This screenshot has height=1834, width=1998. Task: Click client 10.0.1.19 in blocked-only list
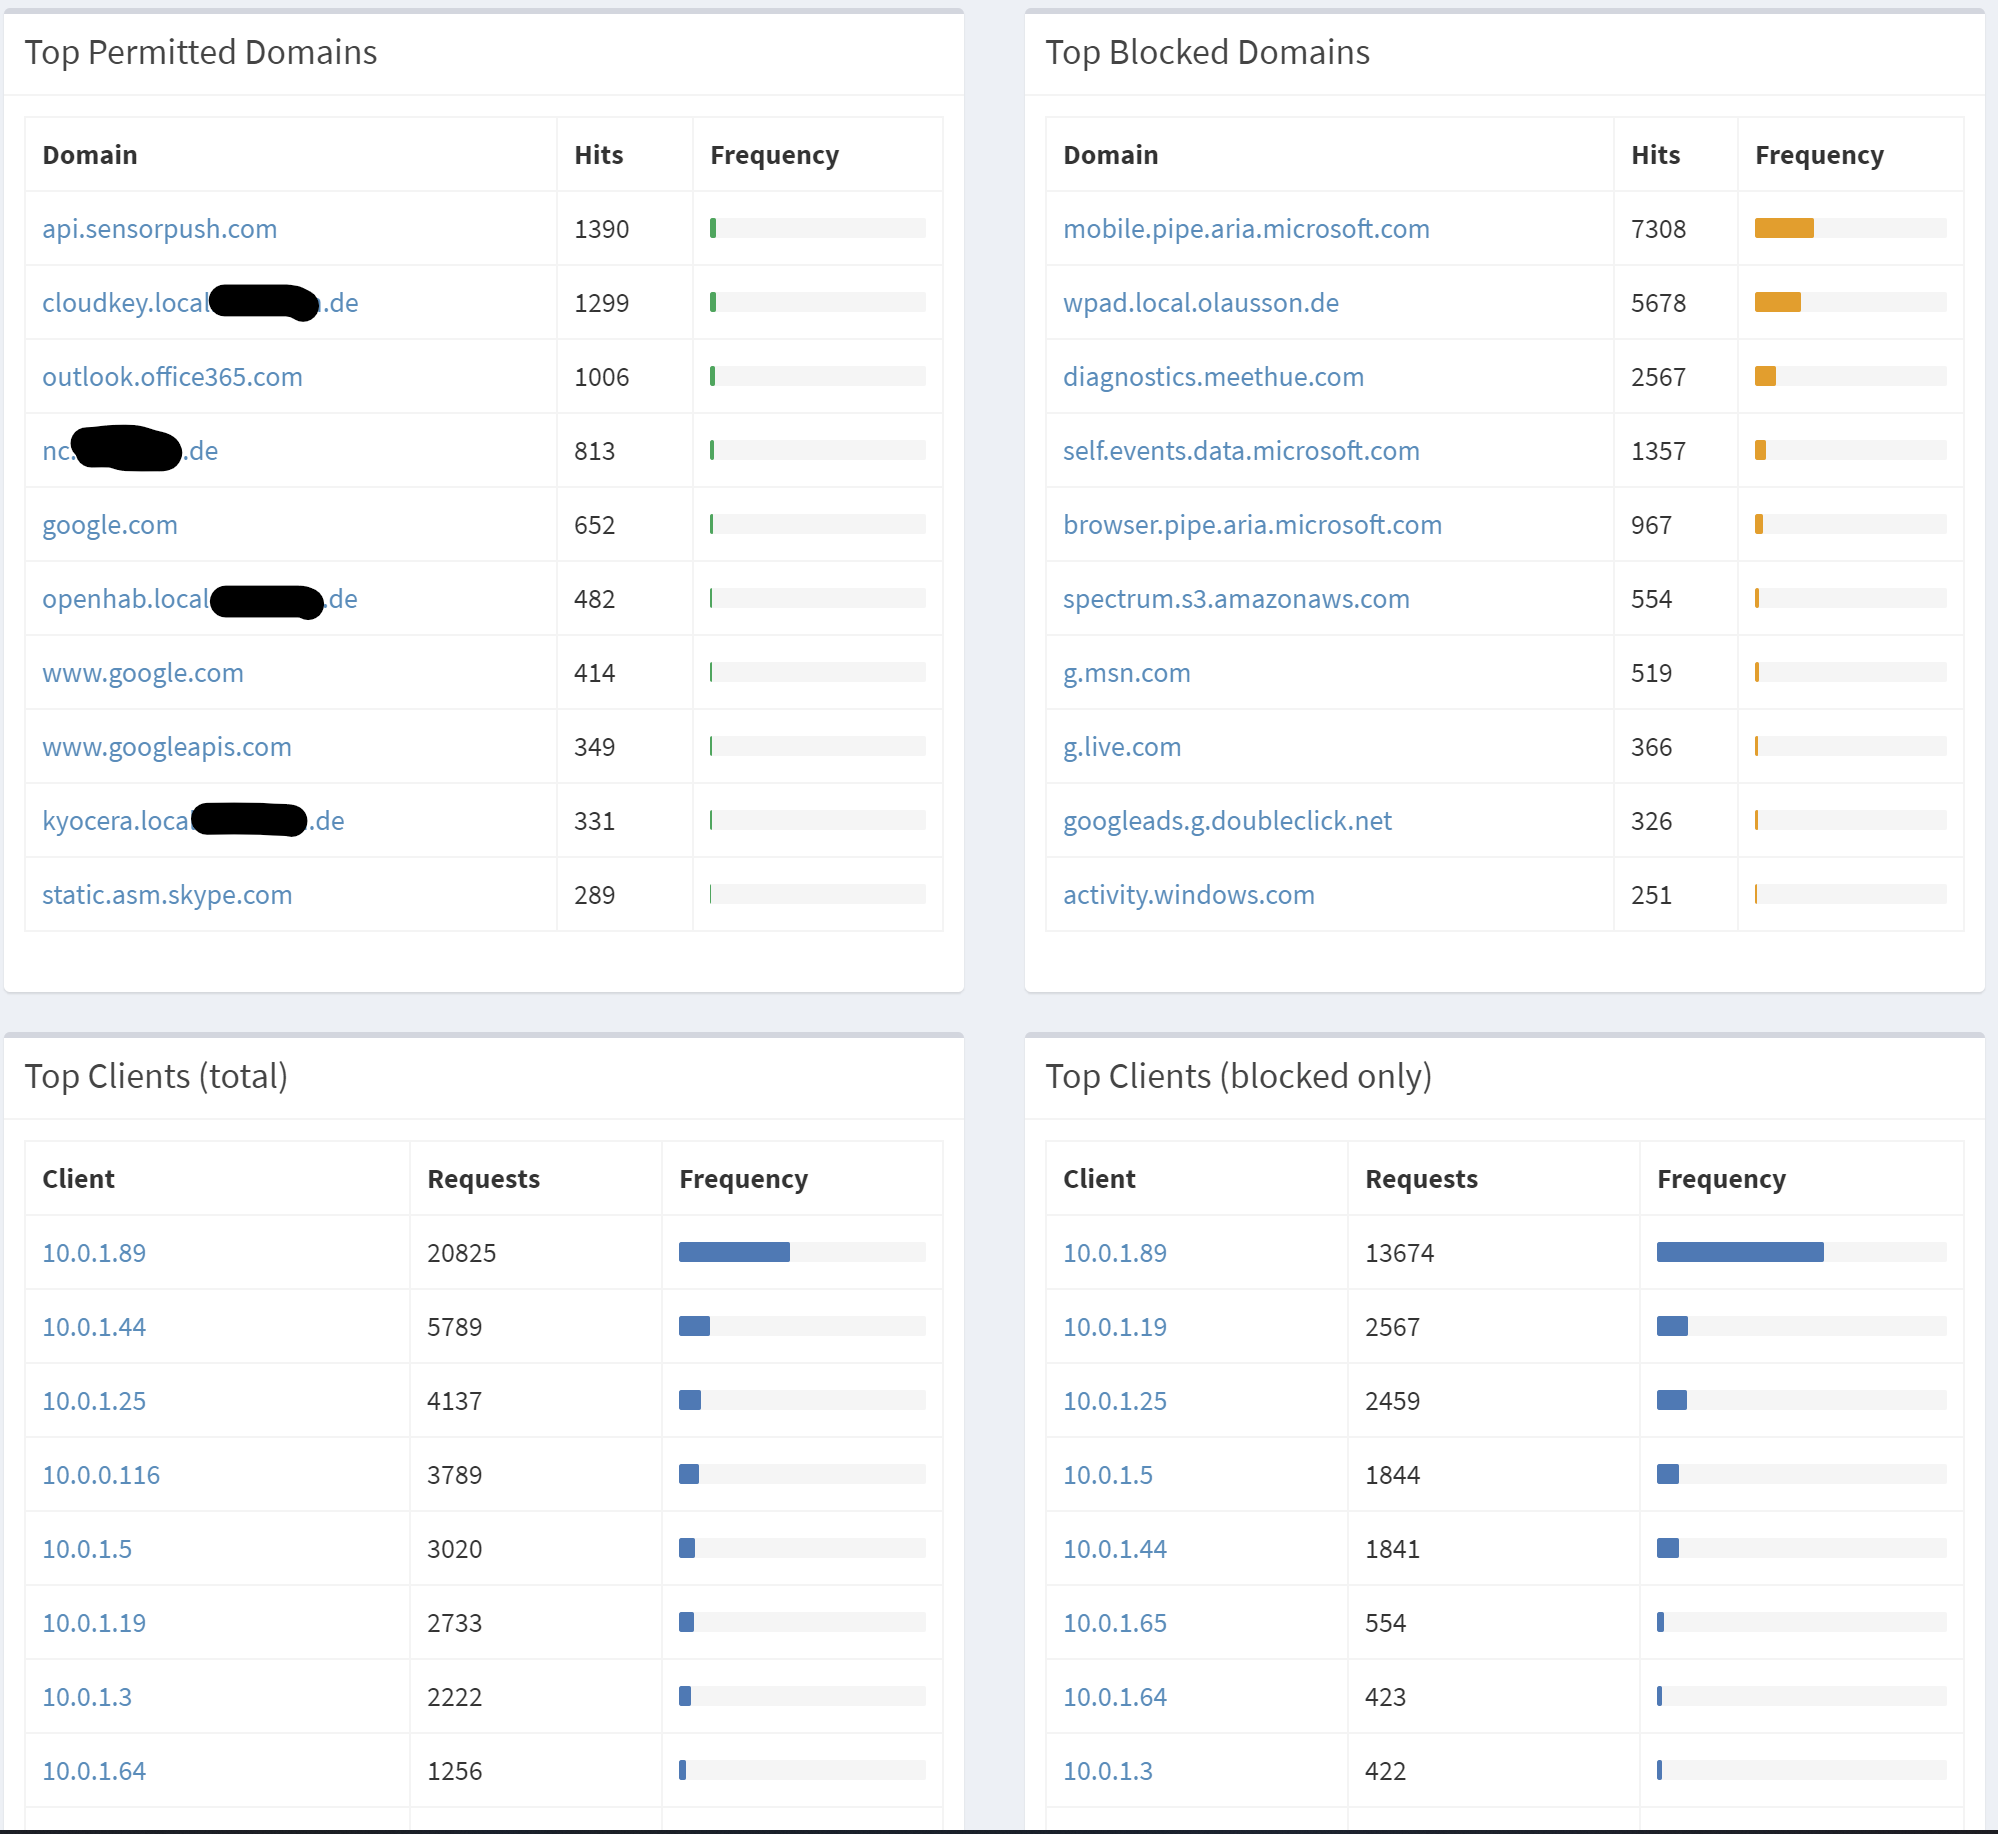tap(1114, 1327)
